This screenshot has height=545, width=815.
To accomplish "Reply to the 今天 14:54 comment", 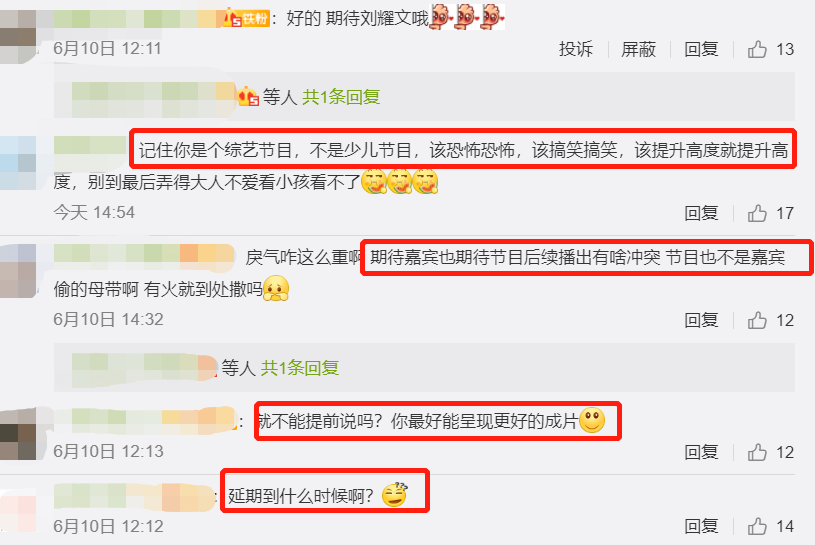I will coord(701,213).
